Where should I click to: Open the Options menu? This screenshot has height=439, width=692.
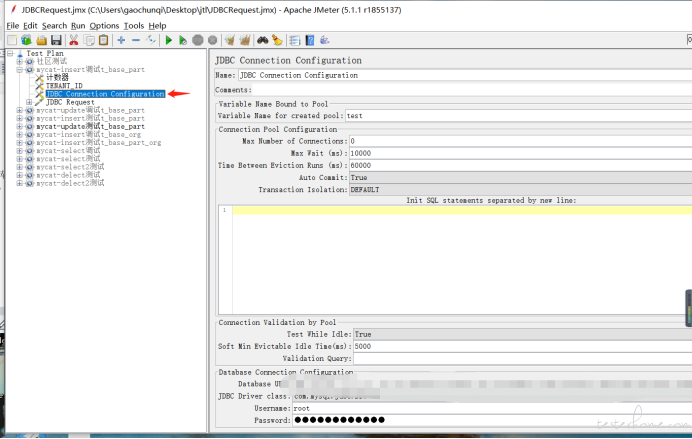point(104,26)
